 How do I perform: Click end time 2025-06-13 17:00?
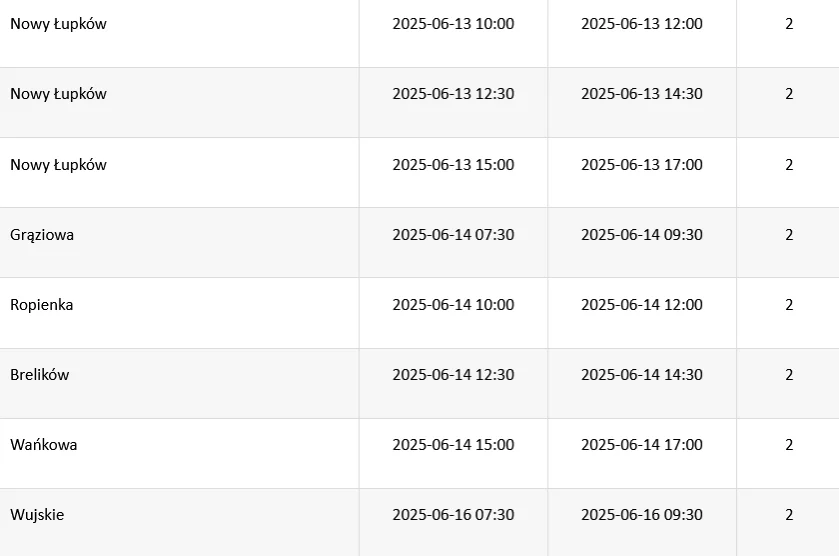coord(642,165)
